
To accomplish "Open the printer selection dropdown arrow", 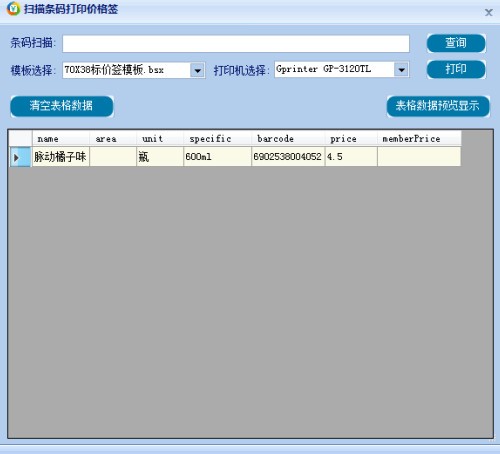I will click(x=401, y=70).
